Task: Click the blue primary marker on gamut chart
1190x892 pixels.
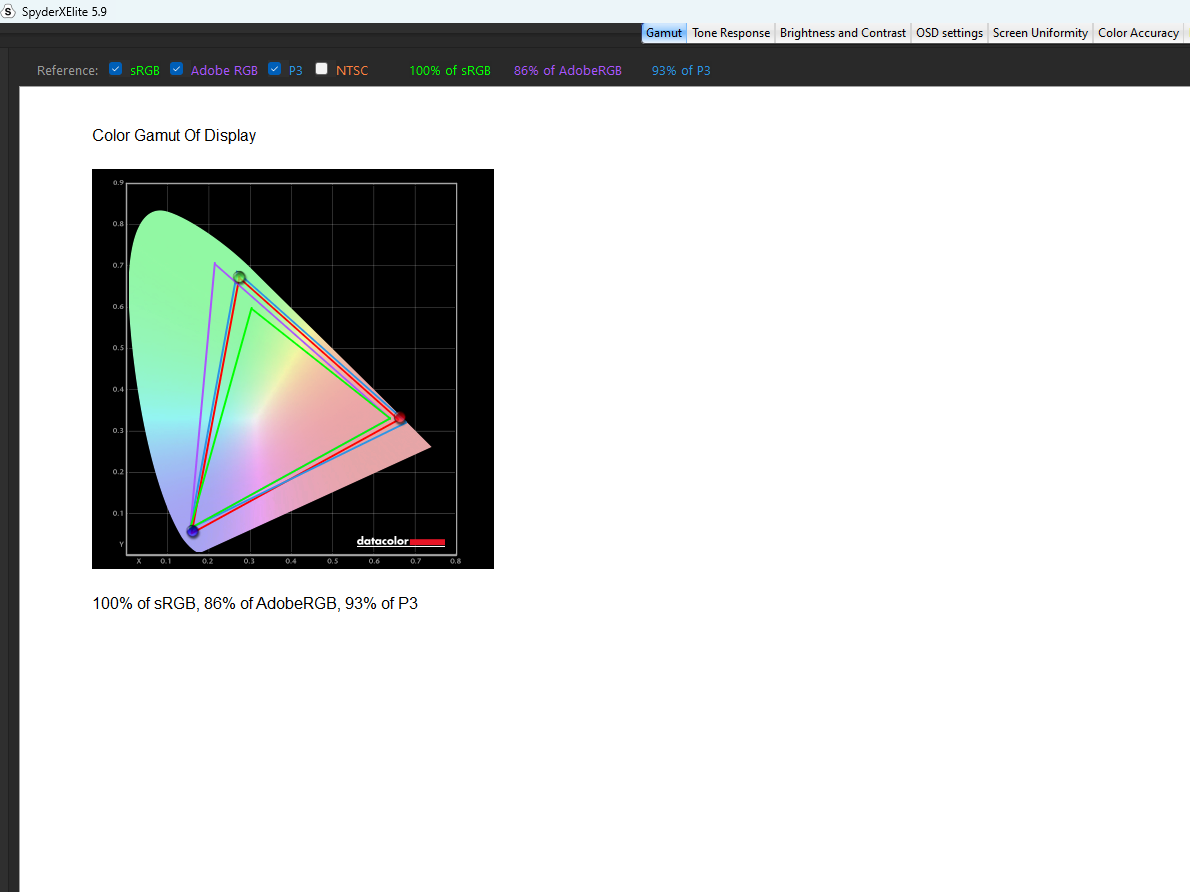Action: (193, 531)
